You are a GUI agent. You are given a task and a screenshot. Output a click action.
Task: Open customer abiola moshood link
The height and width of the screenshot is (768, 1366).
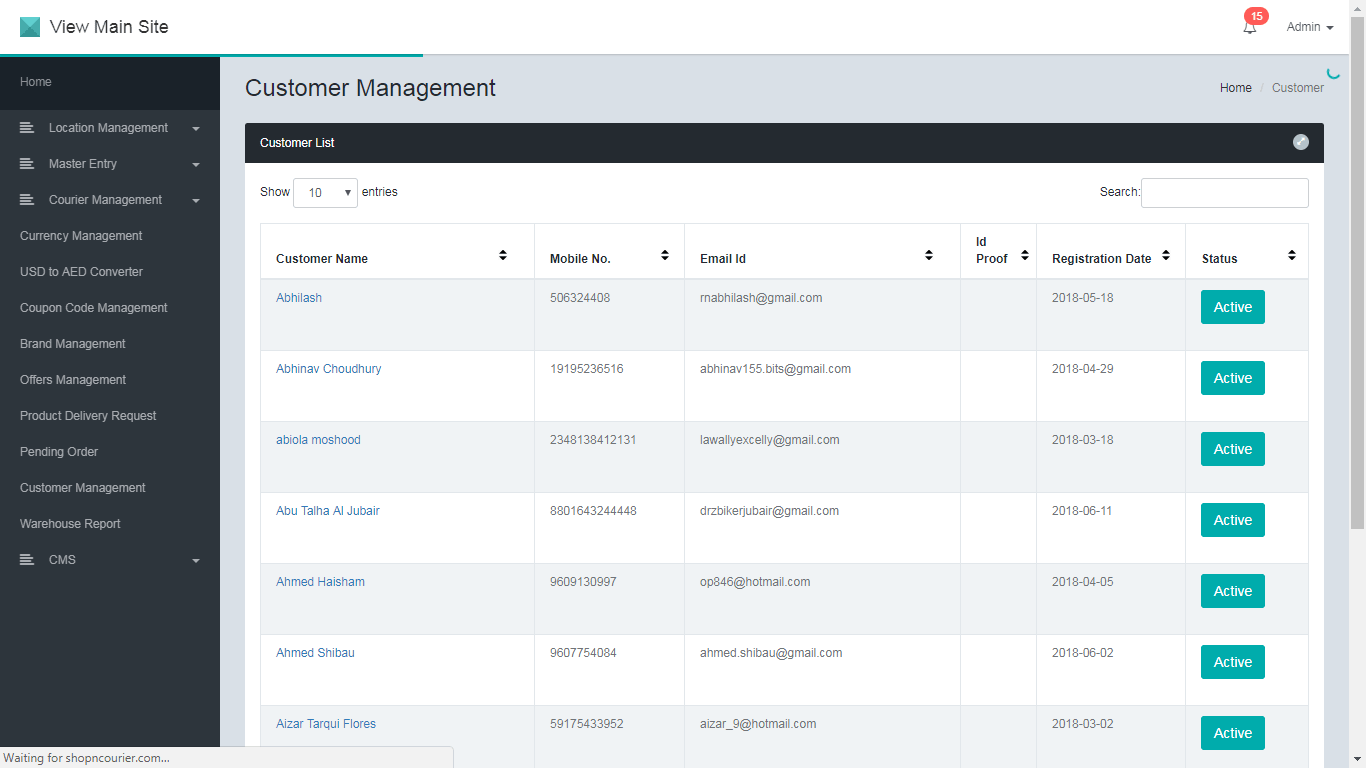click(x=318, y=440)
